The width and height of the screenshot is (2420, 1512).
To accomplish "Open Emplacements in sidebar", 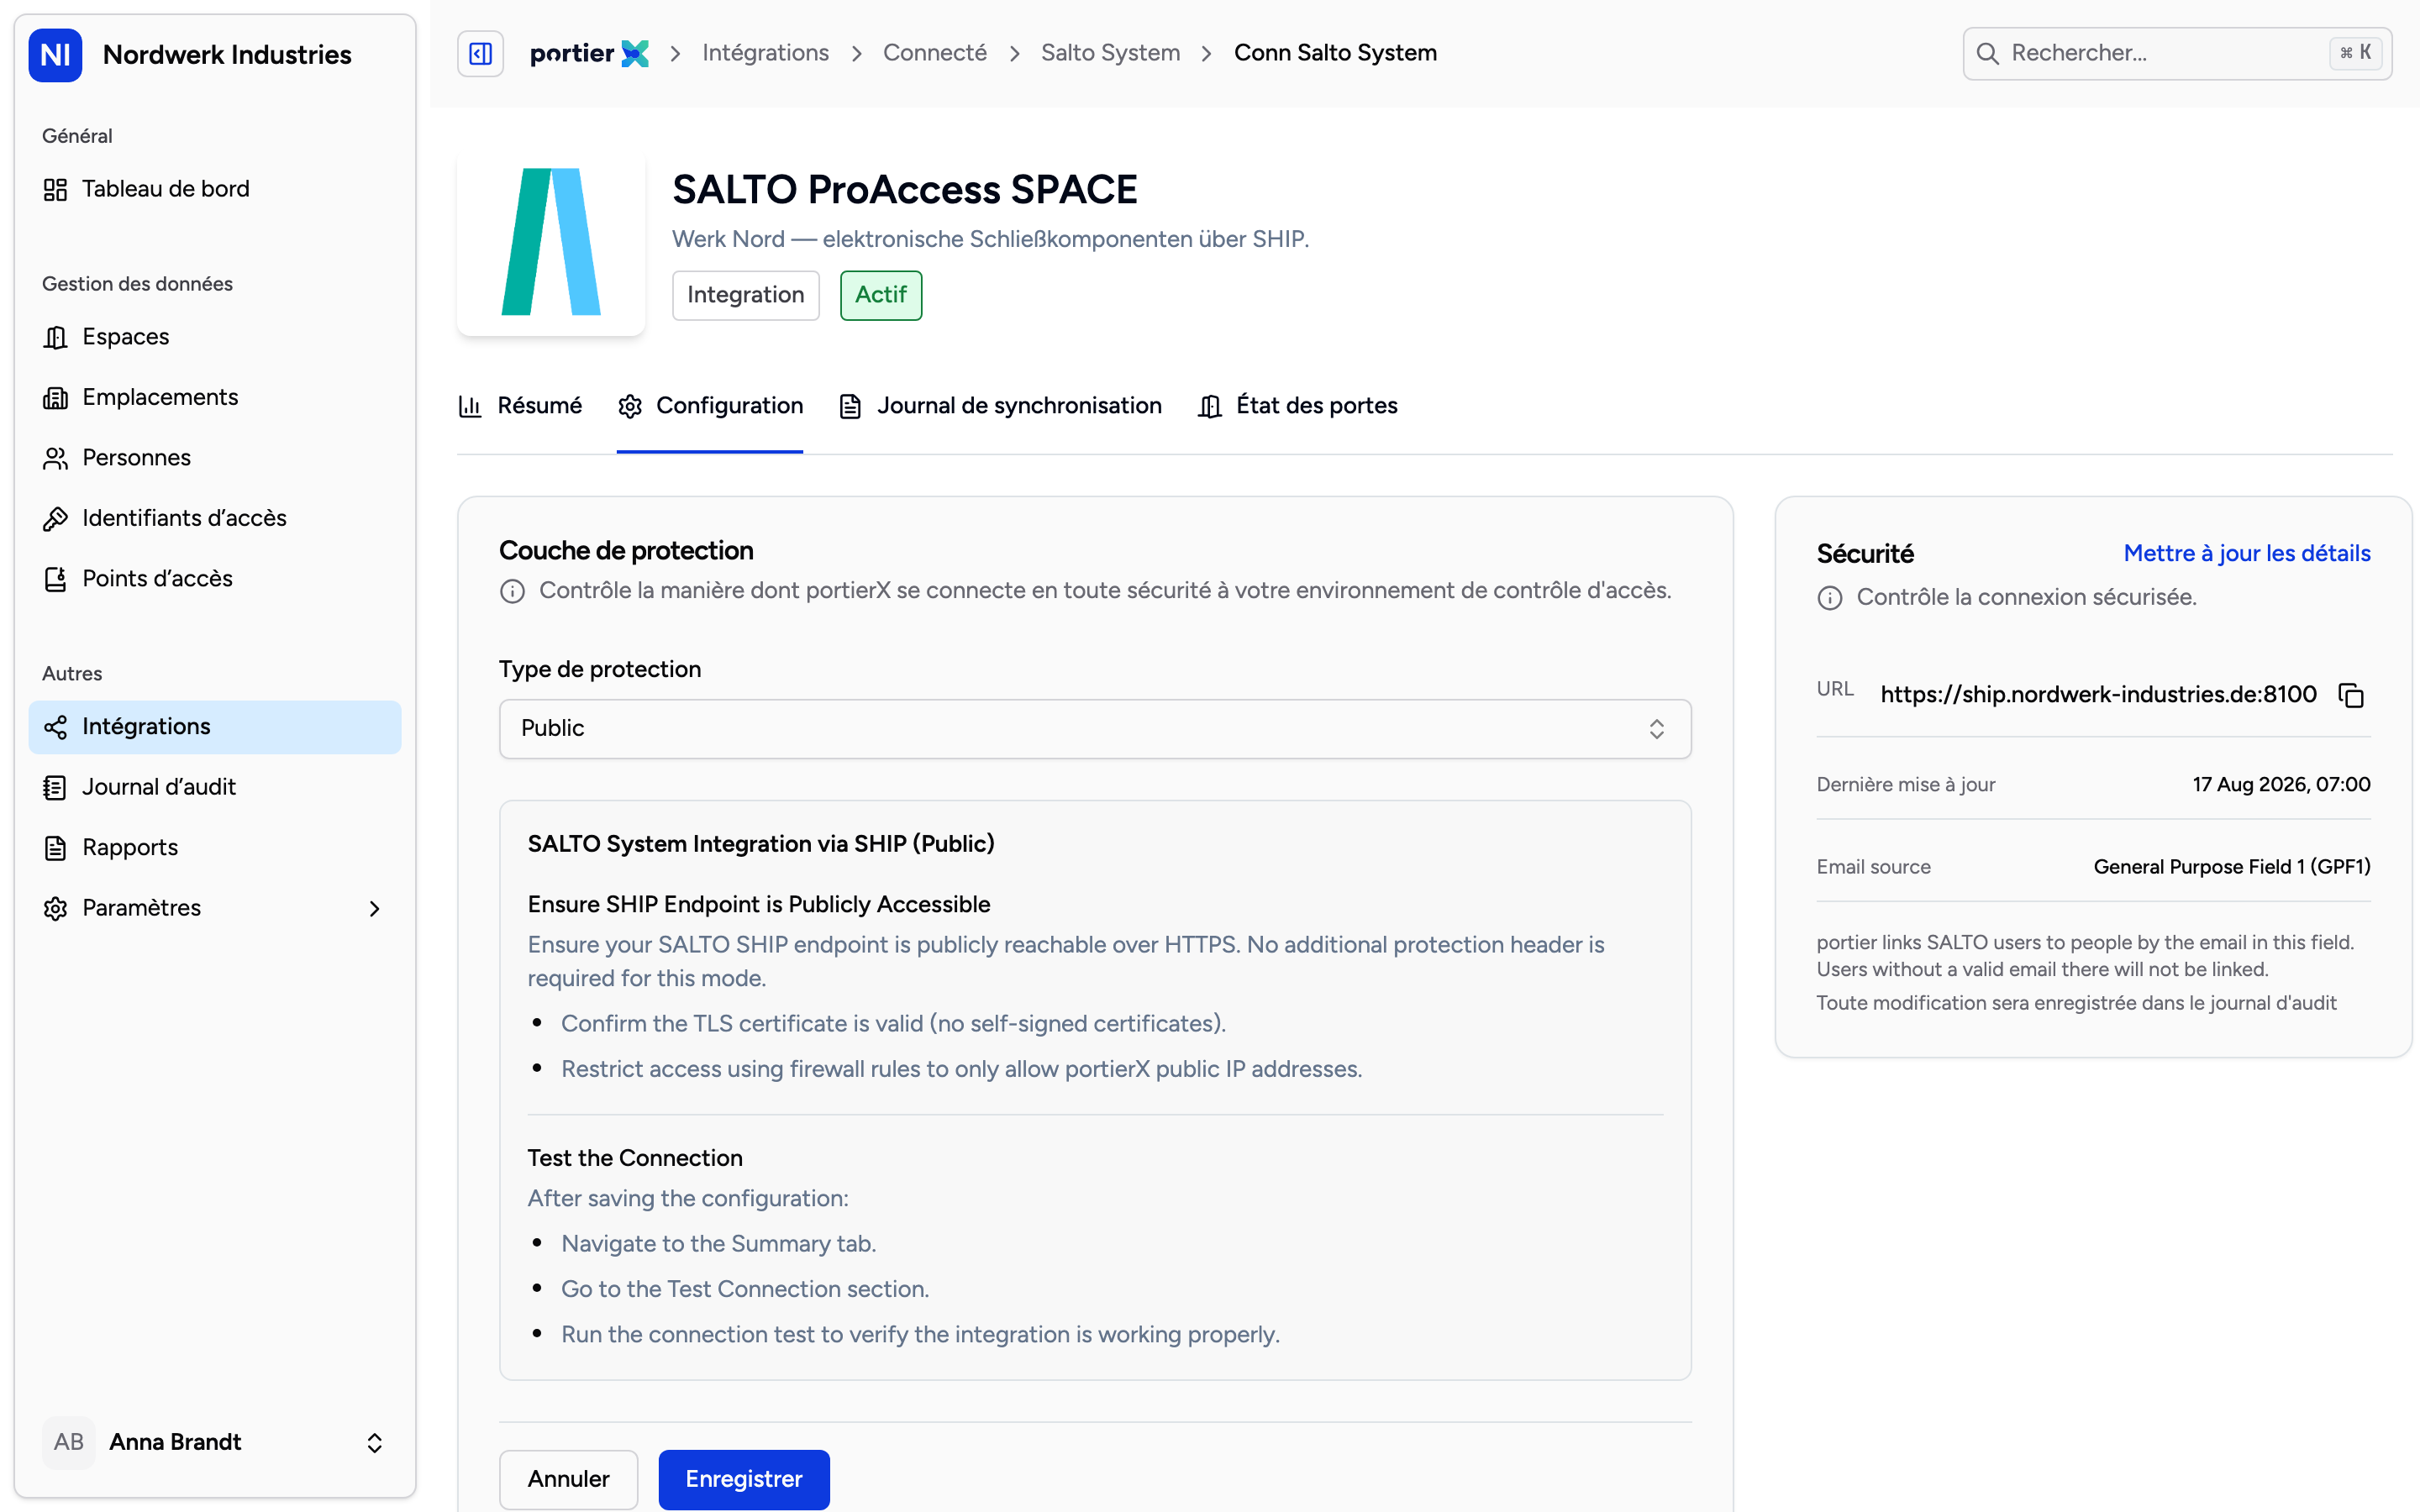I will click(214, 398).
